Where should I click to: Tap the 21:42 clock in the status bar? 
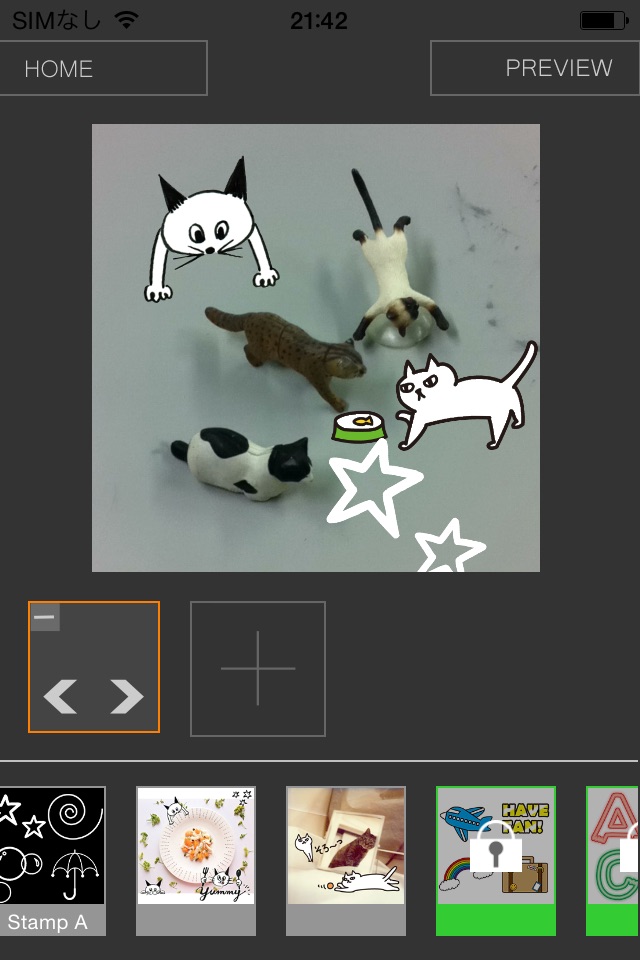[318, 21]
